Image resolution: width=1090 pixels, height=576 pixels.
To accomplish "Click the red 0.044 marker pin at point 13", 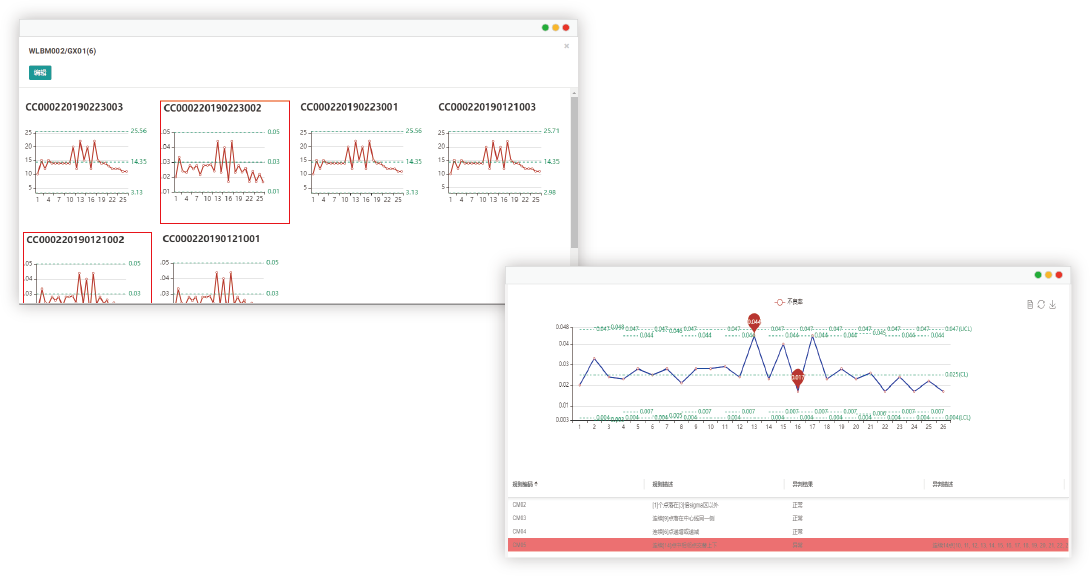I will pos(754,322).
